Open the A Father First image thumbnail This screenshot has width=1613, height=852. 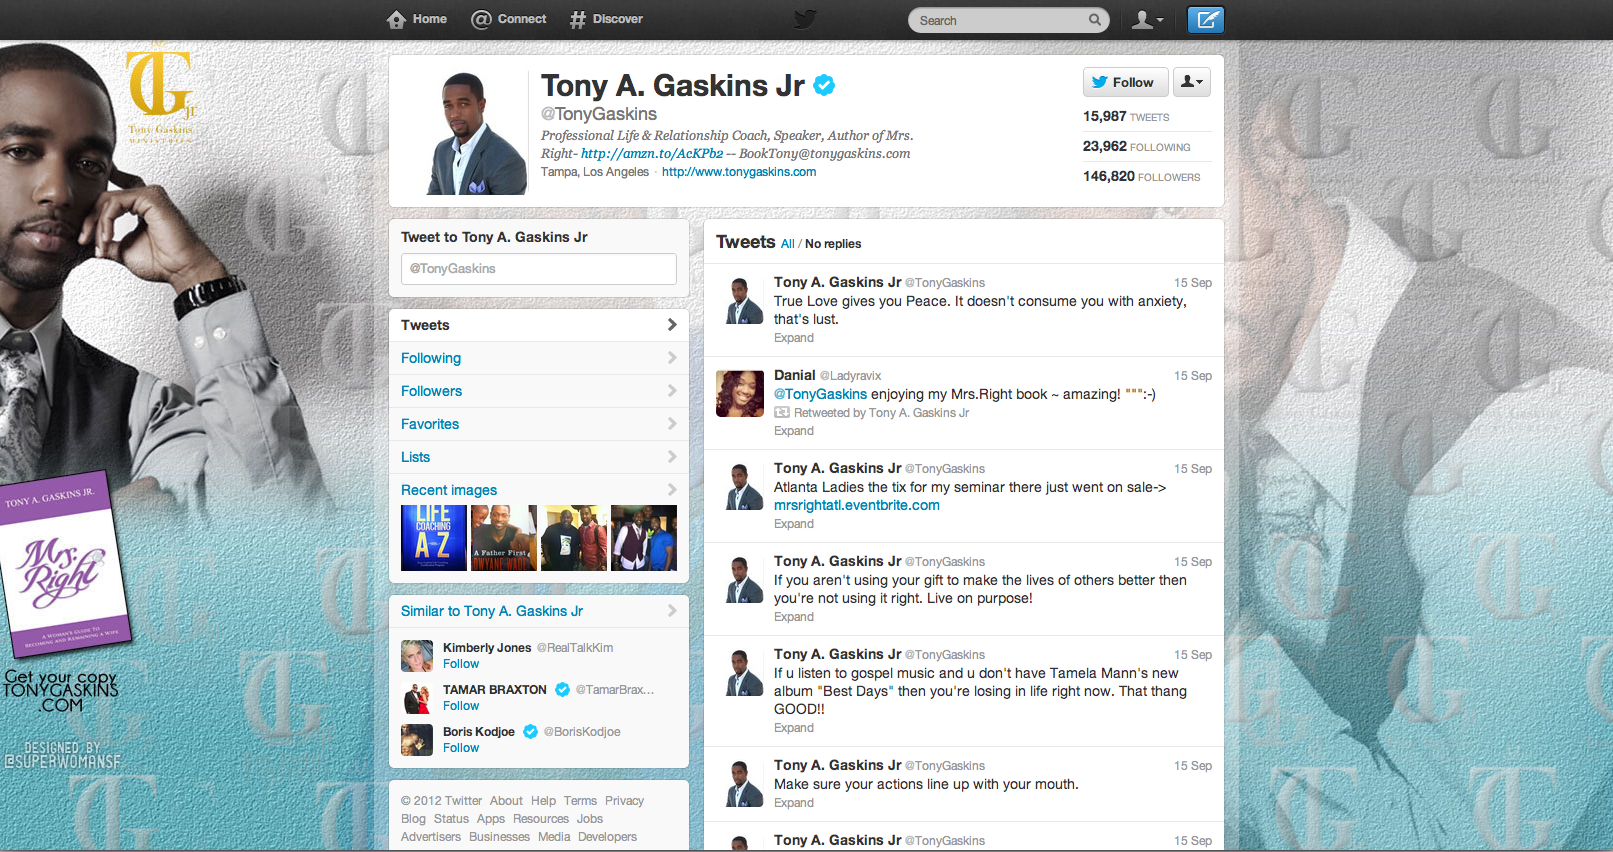(504, 538)
